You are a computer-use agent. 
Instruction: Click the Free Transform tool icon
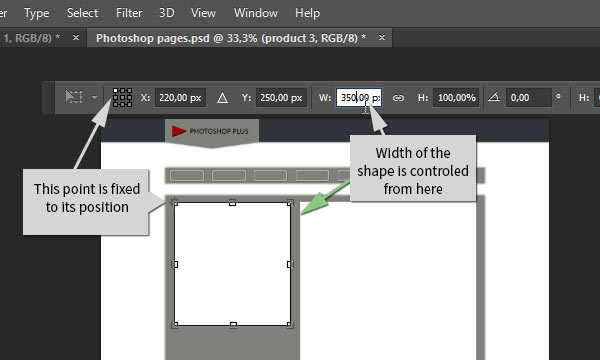pos(74,97)
